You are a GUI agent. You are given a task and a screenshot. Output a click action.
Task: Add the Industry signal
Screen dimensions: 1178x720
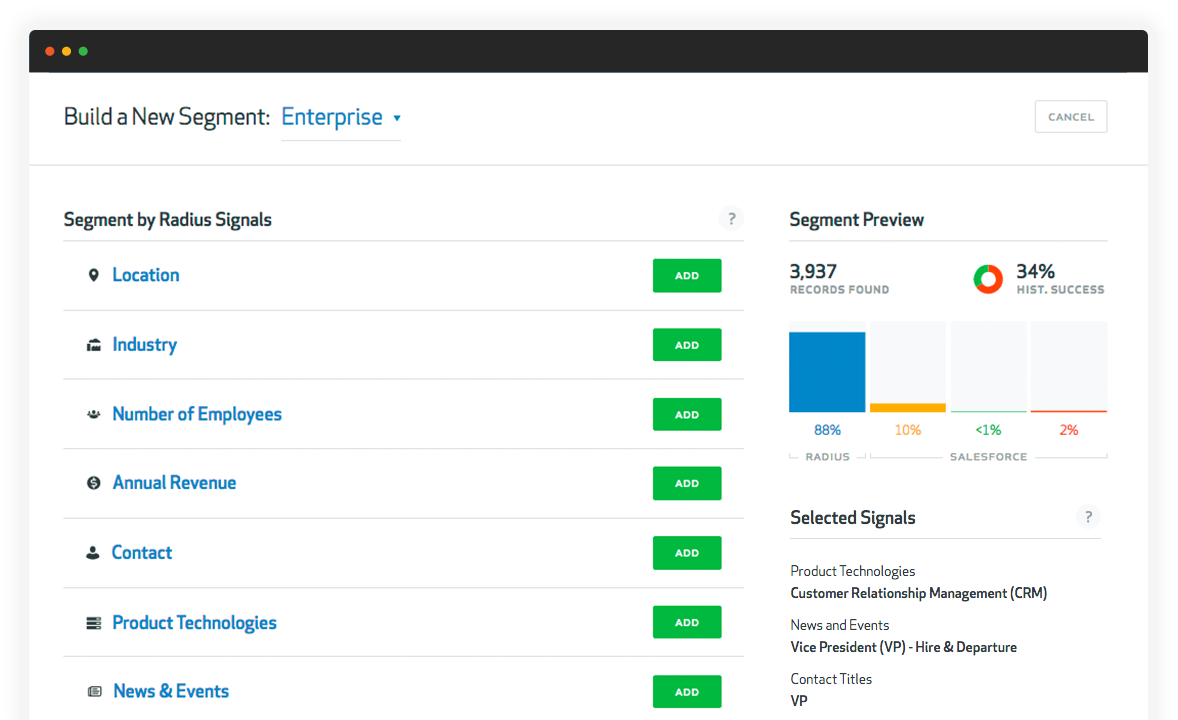click(687, 345)
